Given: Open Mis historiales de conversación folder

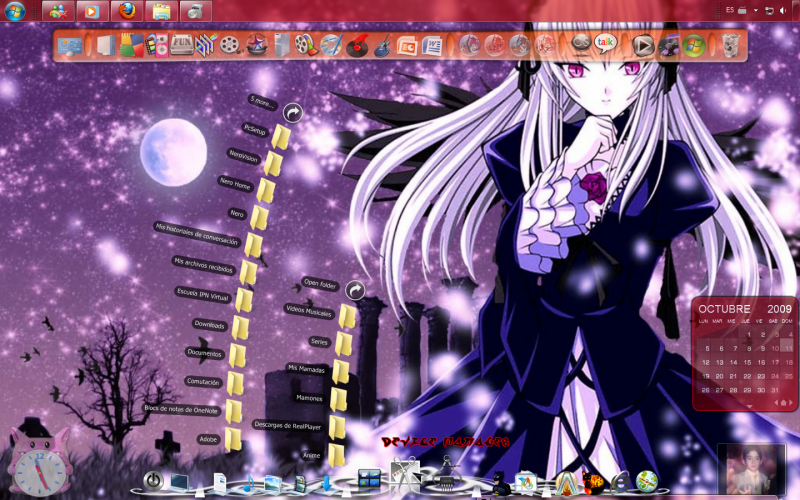Looking at the screenshot, I should pos(253,245).
